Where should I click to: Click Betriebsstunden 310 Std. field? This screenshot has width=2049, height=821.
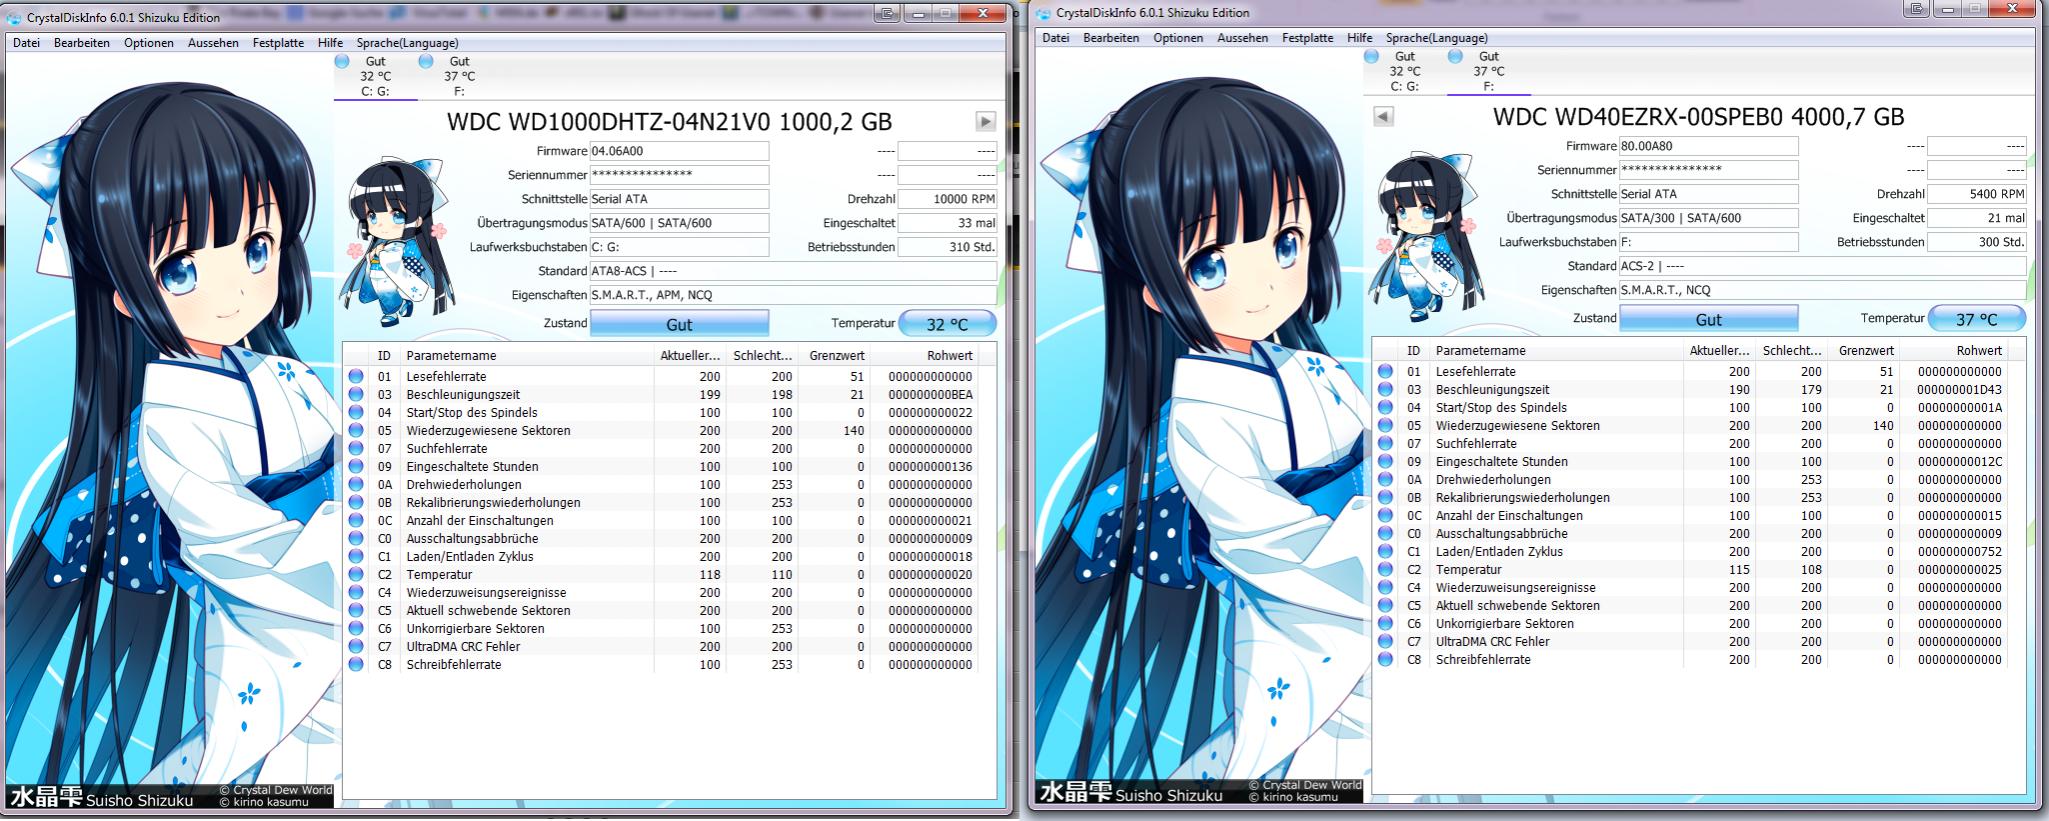[947, 247]
